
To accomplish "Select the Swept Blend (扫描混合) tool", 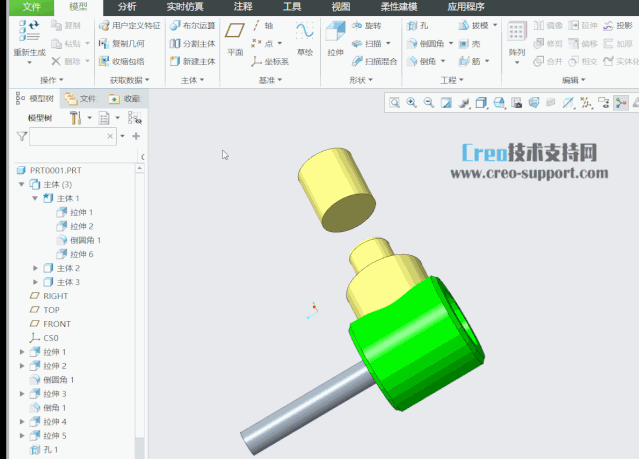I will coord(374,61).
